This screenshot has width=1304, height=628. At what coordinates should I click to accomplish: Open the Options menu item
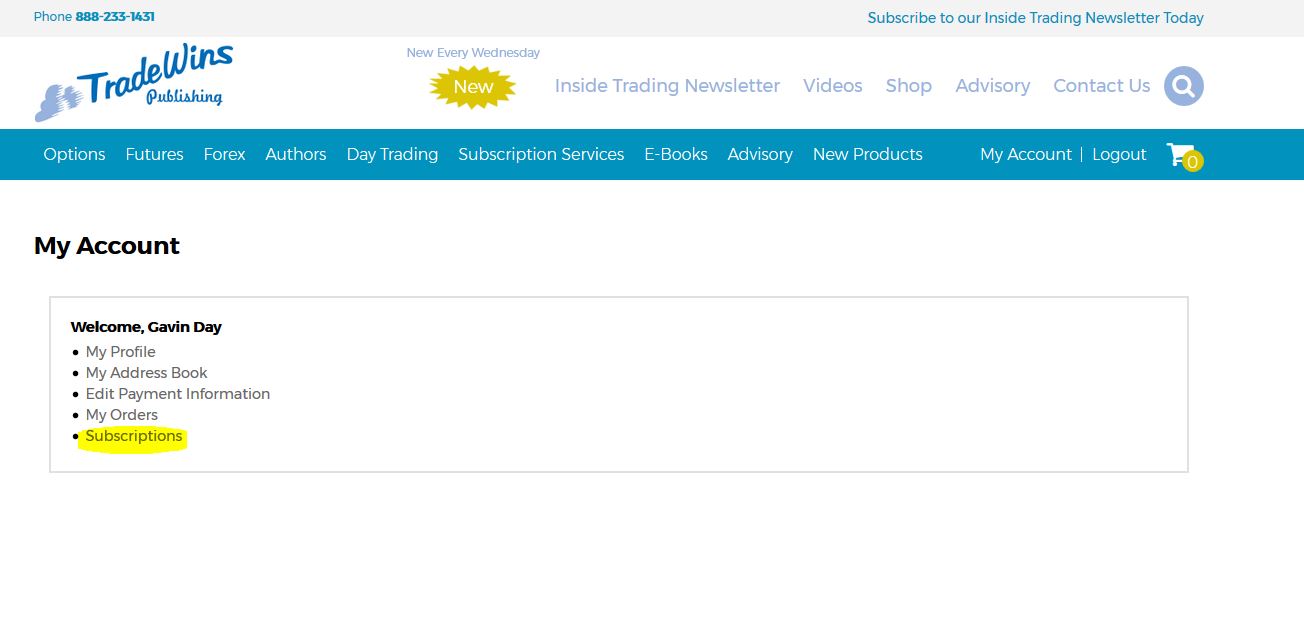74,154
